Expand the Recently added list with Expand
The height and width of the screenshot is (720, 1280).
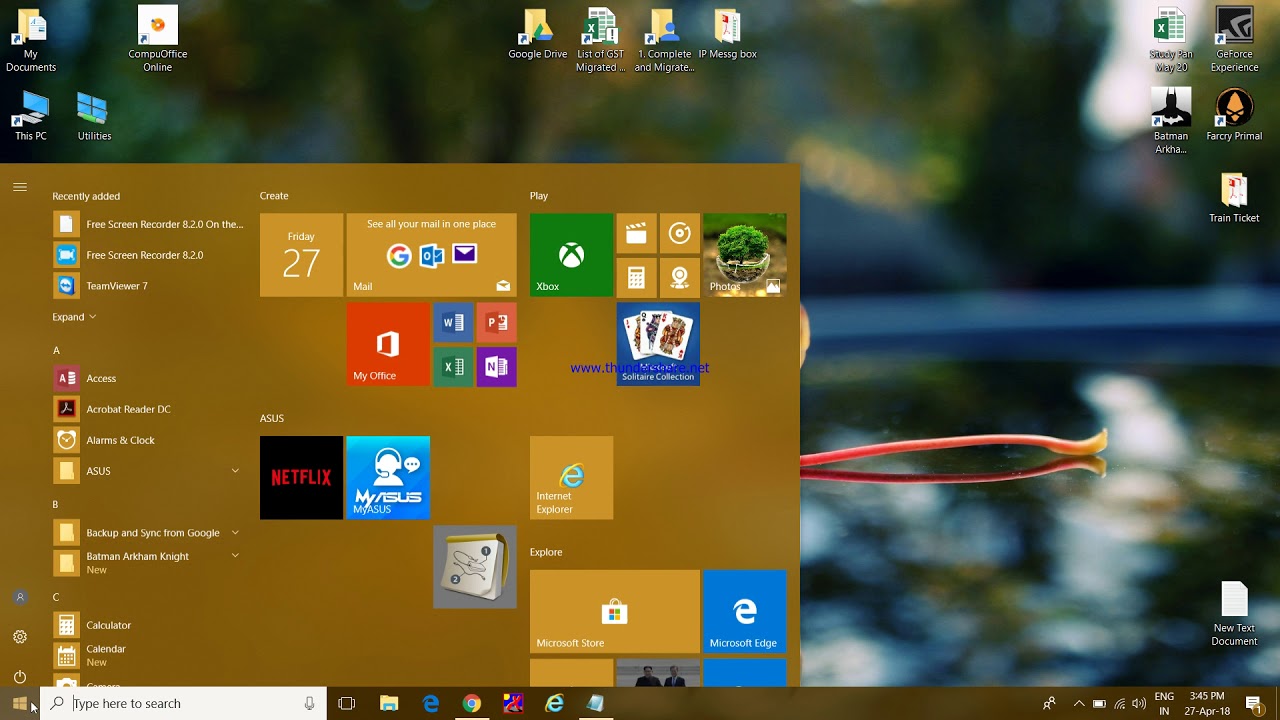tap(74, 317)
